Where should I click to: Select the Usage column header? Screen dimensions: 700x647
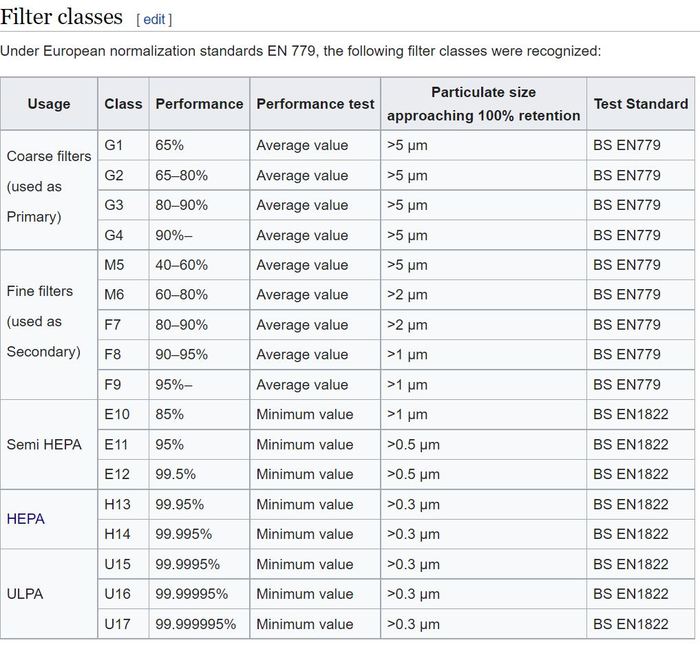49,104
